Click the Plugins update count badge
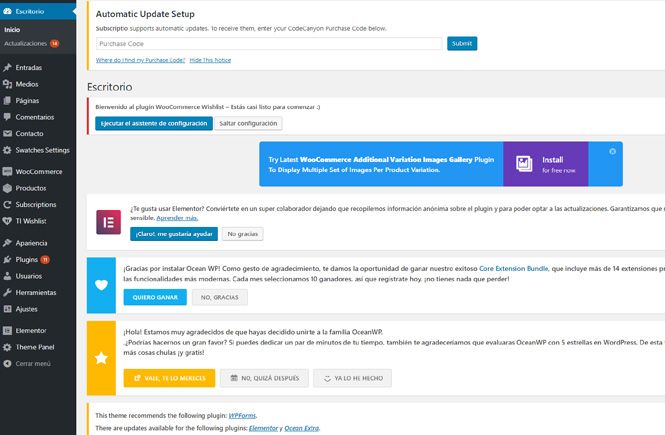Screen dimensions: 665x435 coord(45,259)
